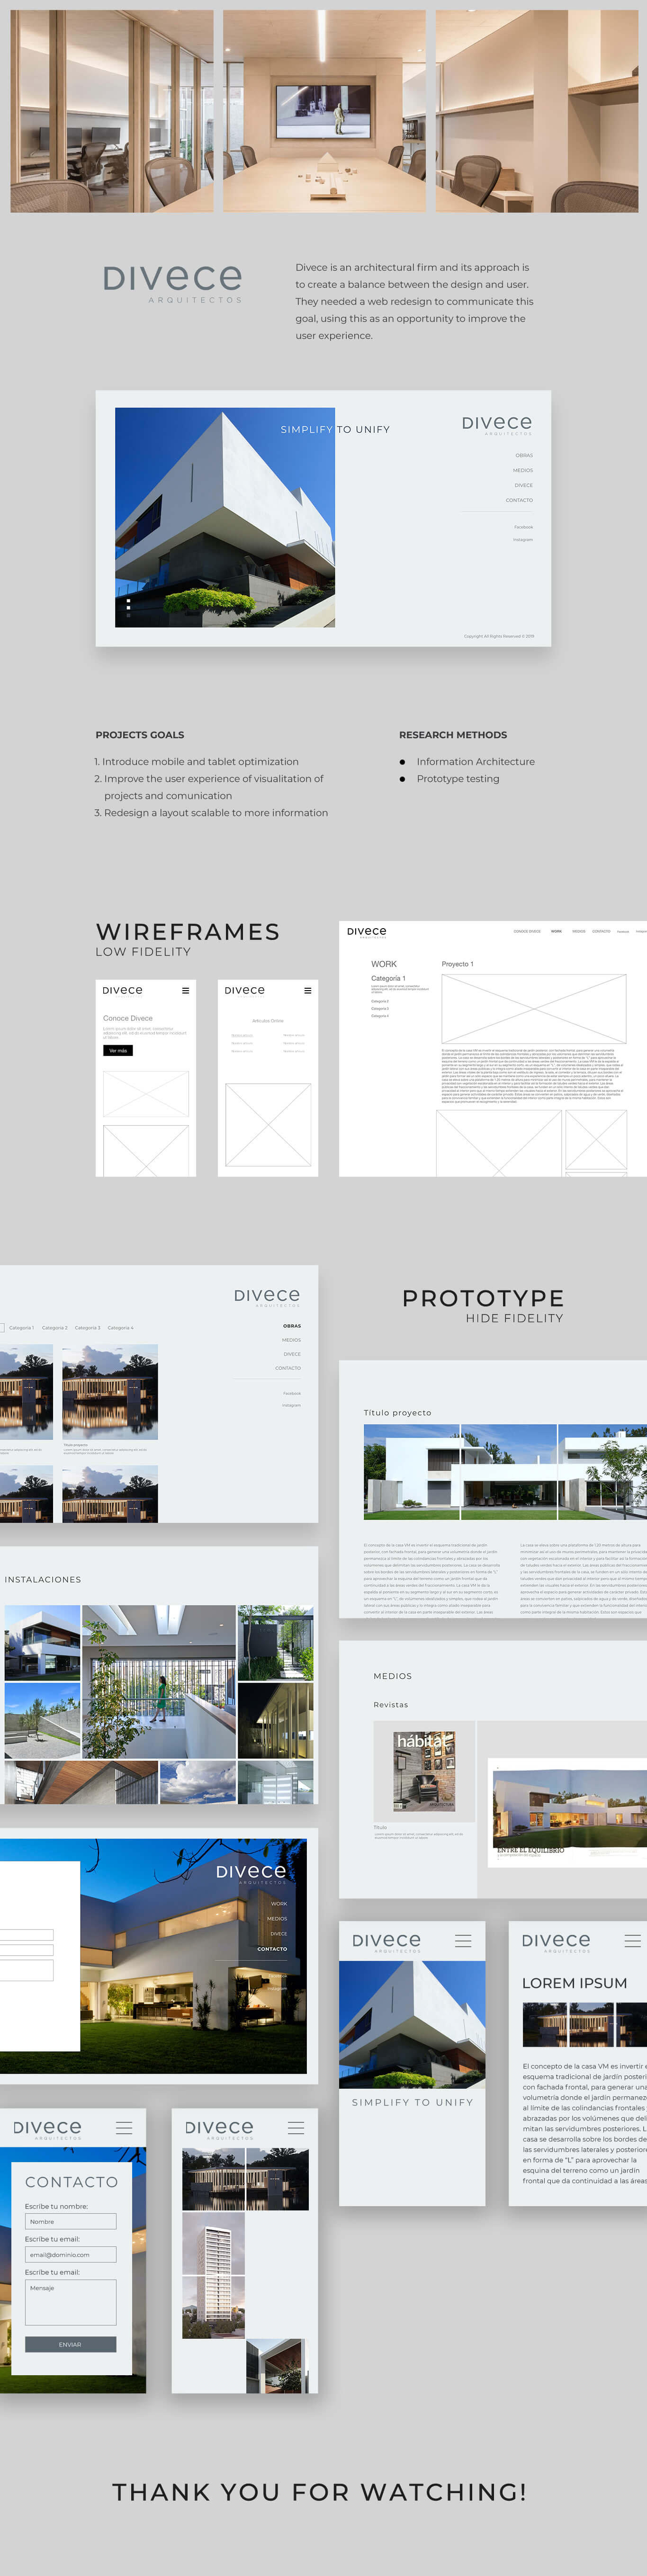This screenshot has width=647, height=2576.
Task: Select WORK on the night house contact page
Action: pos(279,1903)
